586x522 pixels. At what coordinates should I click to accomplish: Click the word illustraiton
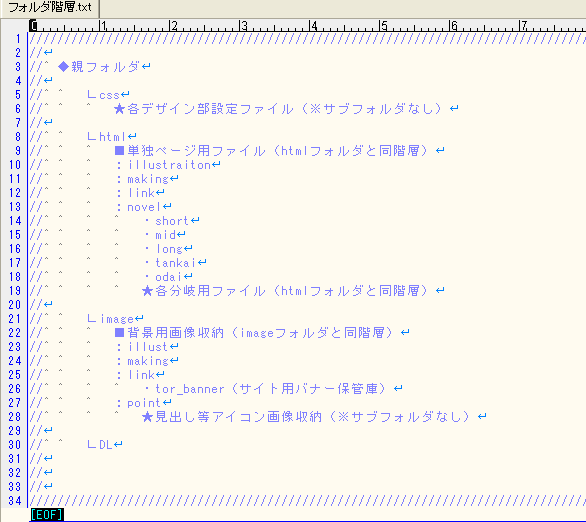tap(170, 165)
